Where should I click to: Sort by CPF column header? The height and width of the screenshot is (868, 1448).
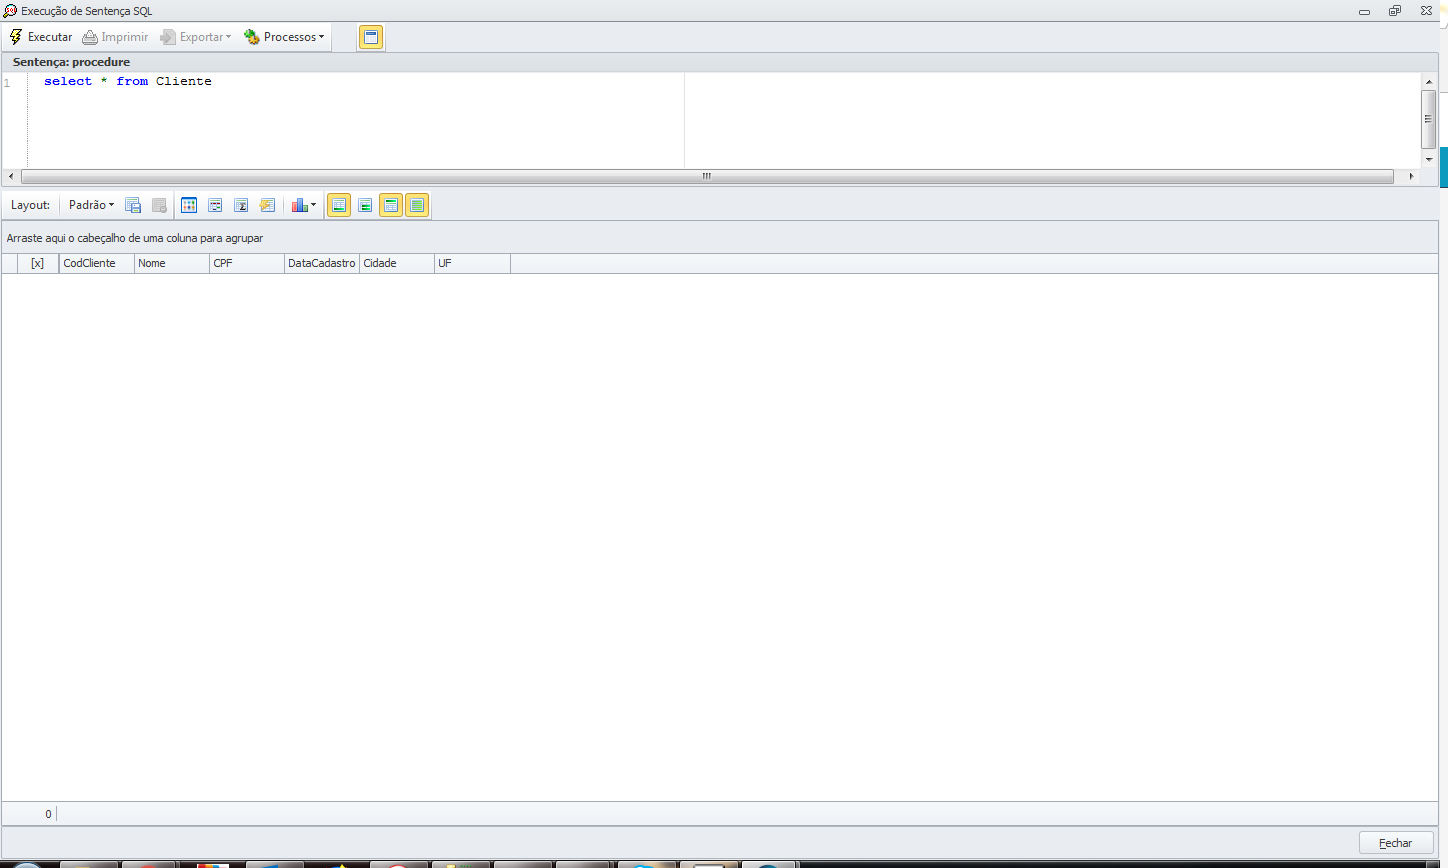point(247,263)
